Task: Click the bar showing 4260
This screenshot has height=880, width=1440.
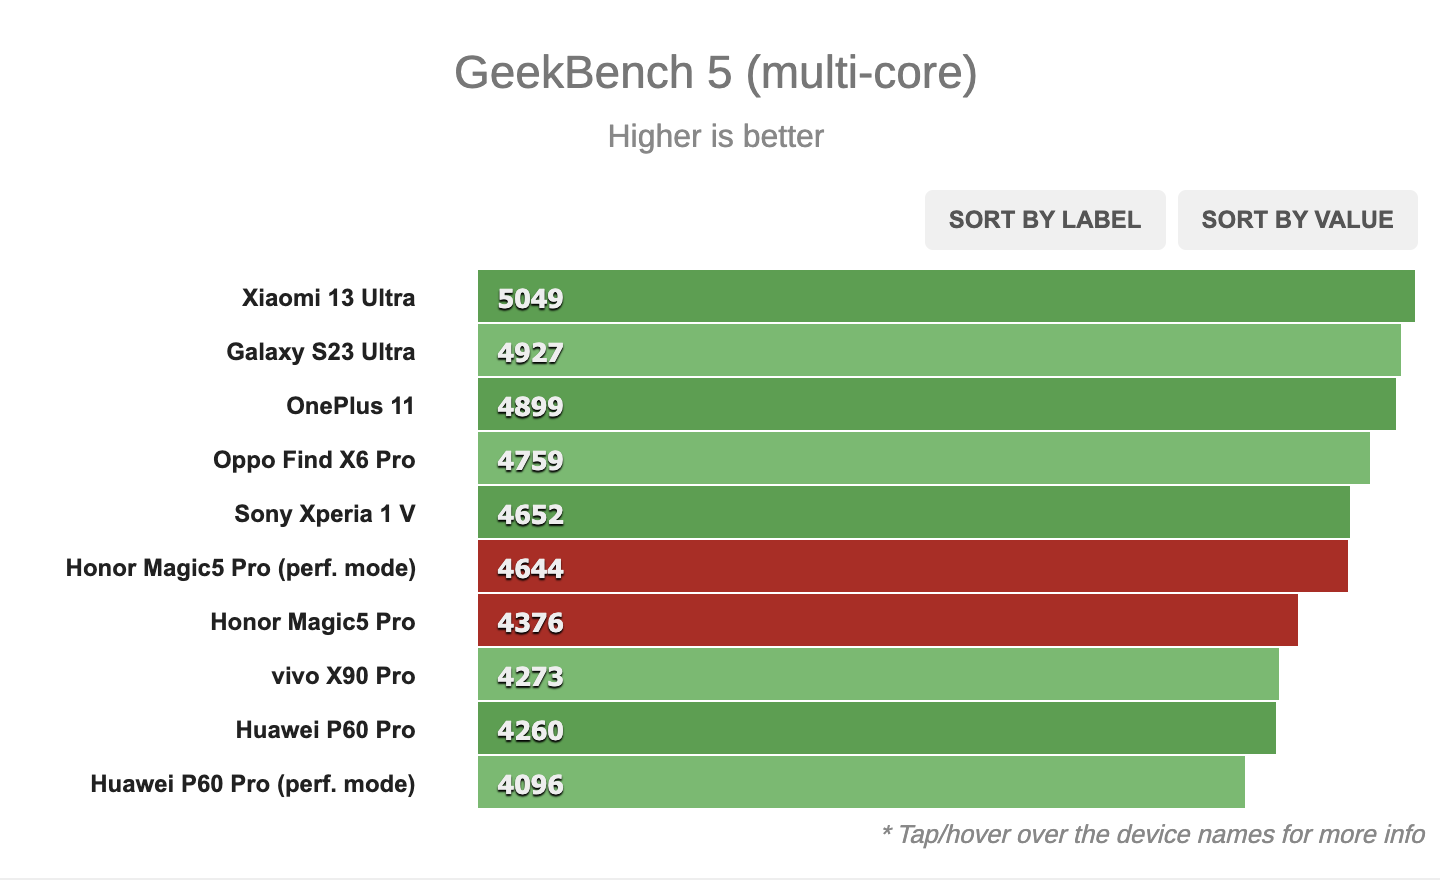Action: click(x=876, y=729)
